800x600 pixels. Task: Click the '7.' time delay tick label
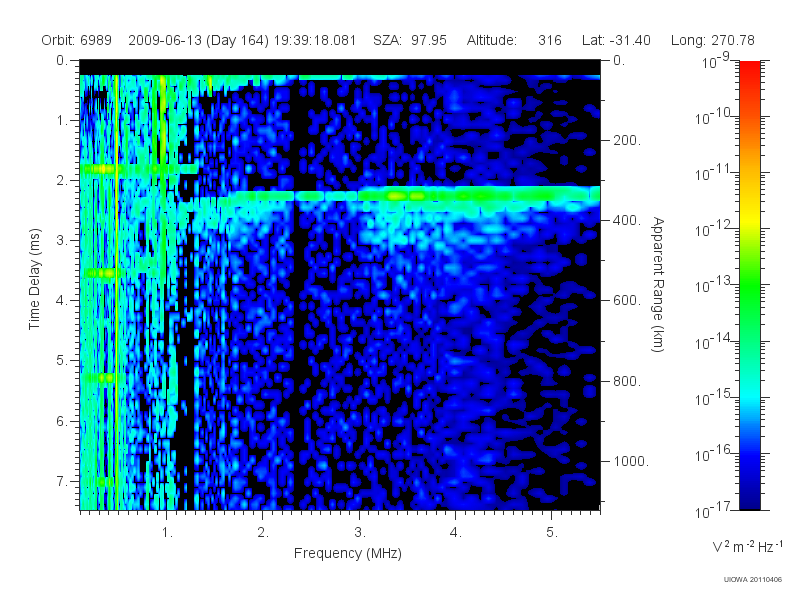62,481
